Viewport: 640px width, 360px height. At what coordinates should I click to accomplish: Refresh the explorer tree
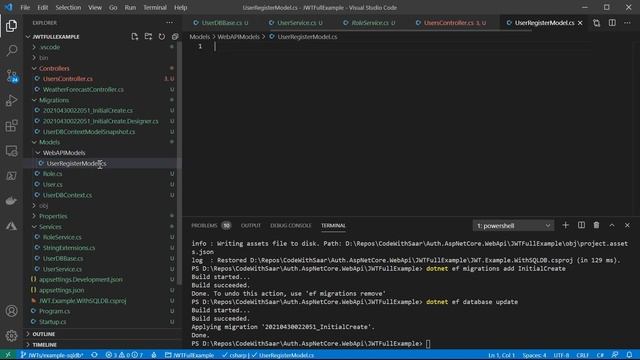(x=162, y=37)
